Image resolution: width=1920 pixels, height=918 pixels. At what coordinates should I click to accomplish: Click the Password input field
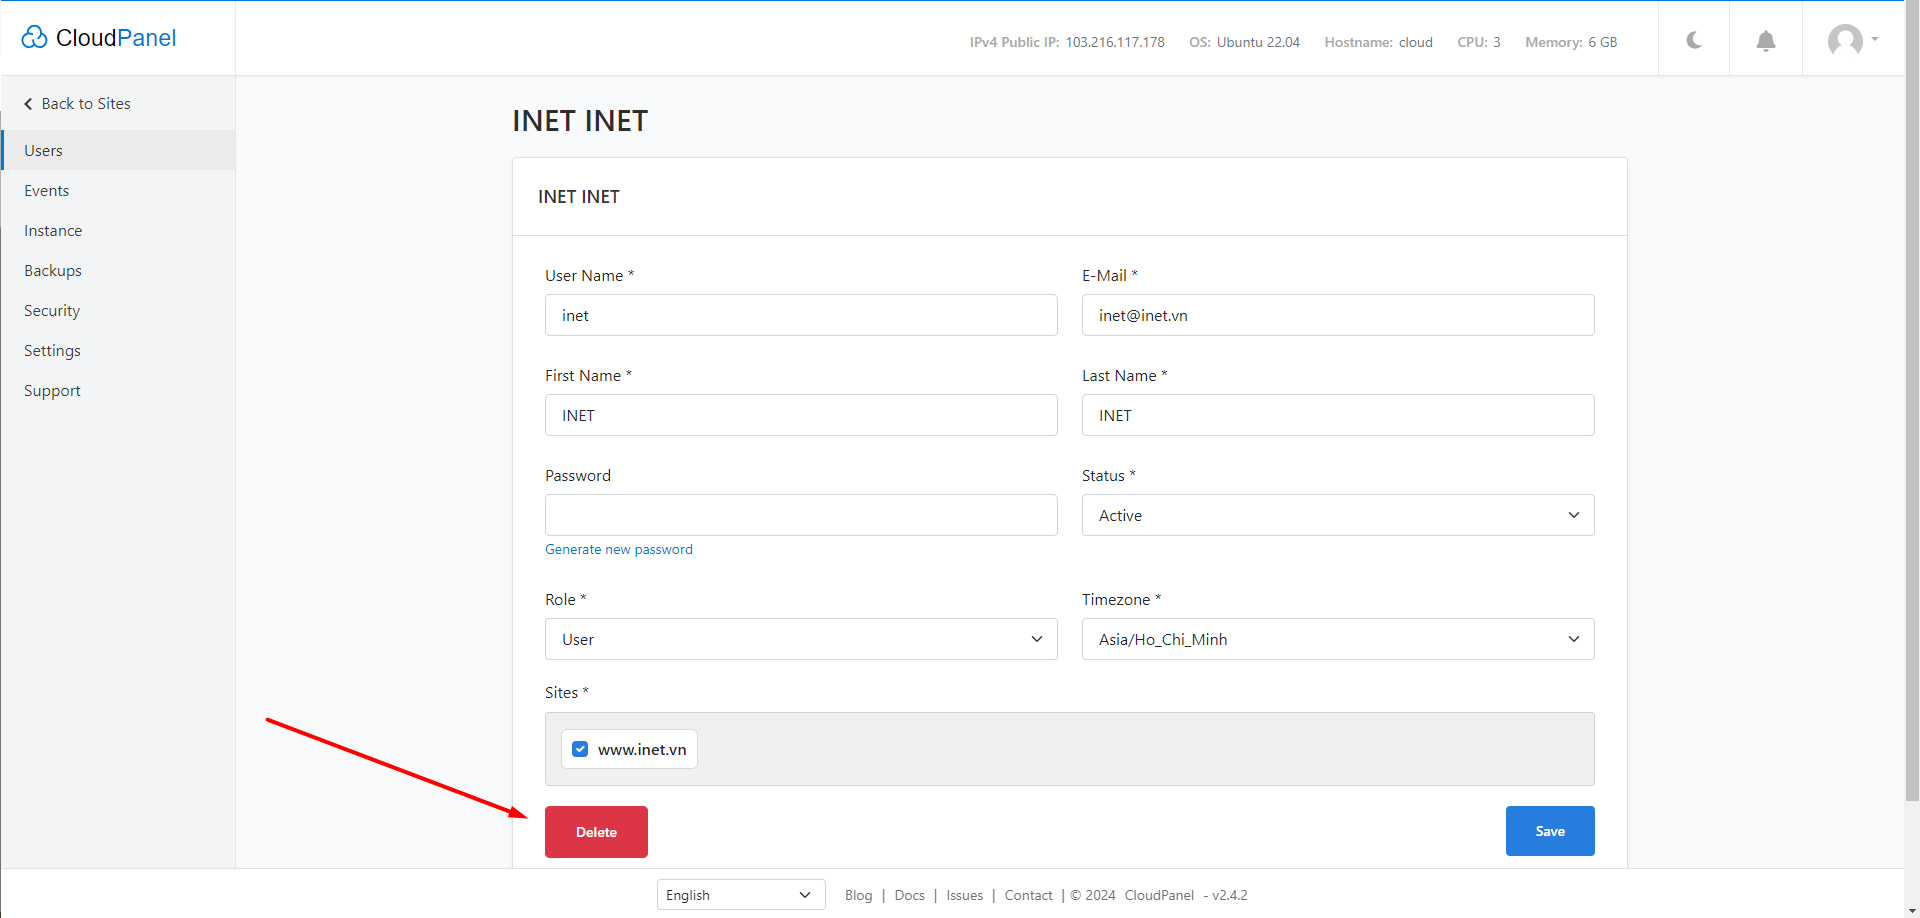pos(801,515)
